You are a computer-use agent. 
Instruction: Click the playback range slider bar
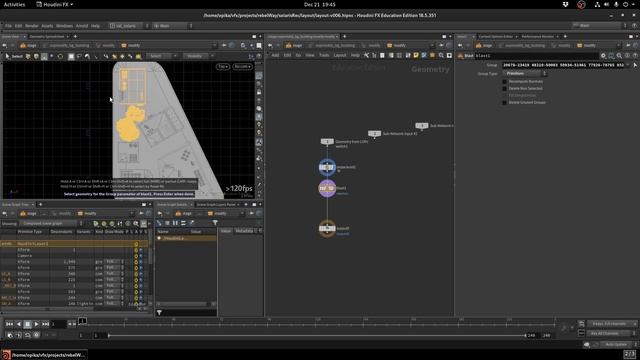(317, 336)
